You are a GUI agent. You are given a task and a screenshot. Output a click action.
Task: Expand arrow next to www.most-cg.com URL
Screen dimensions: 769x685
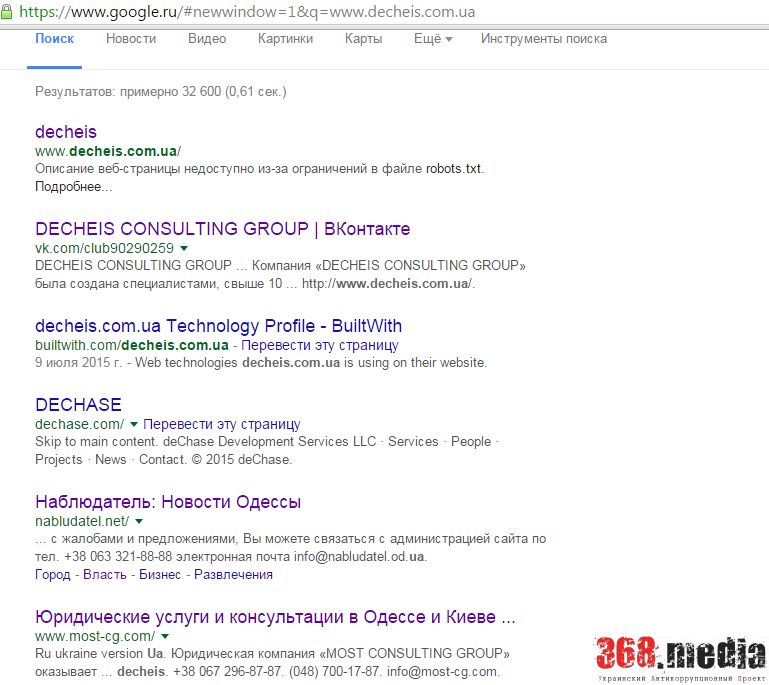point(164,636)
